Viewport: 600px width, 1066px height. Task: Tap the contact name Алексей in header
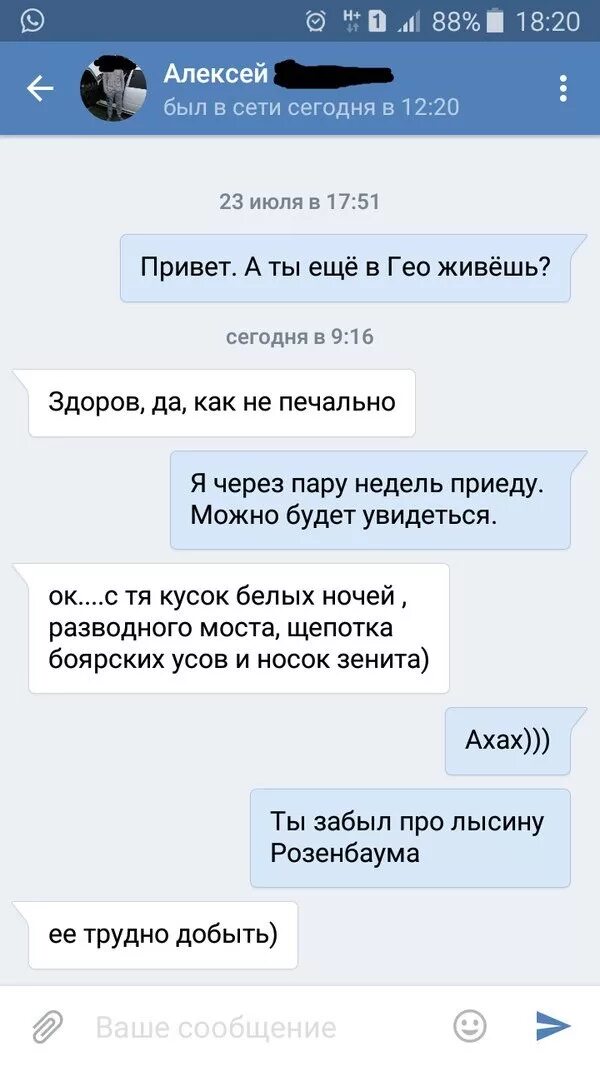coord(216,73)
